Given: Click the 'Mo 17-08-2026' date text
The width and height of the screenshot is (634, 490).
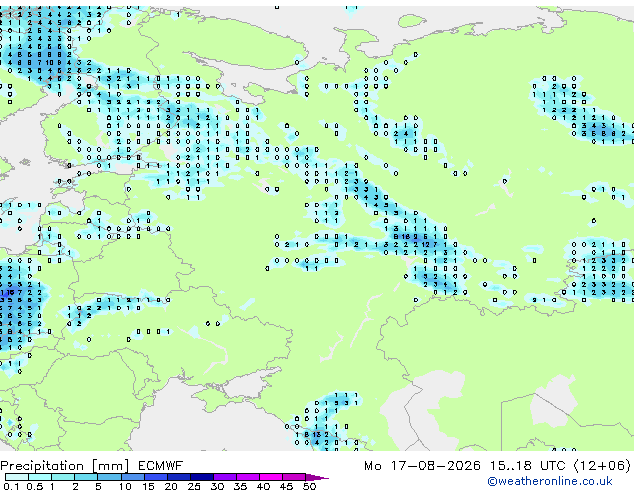Looking at the screenshot, I should (422, 466).
